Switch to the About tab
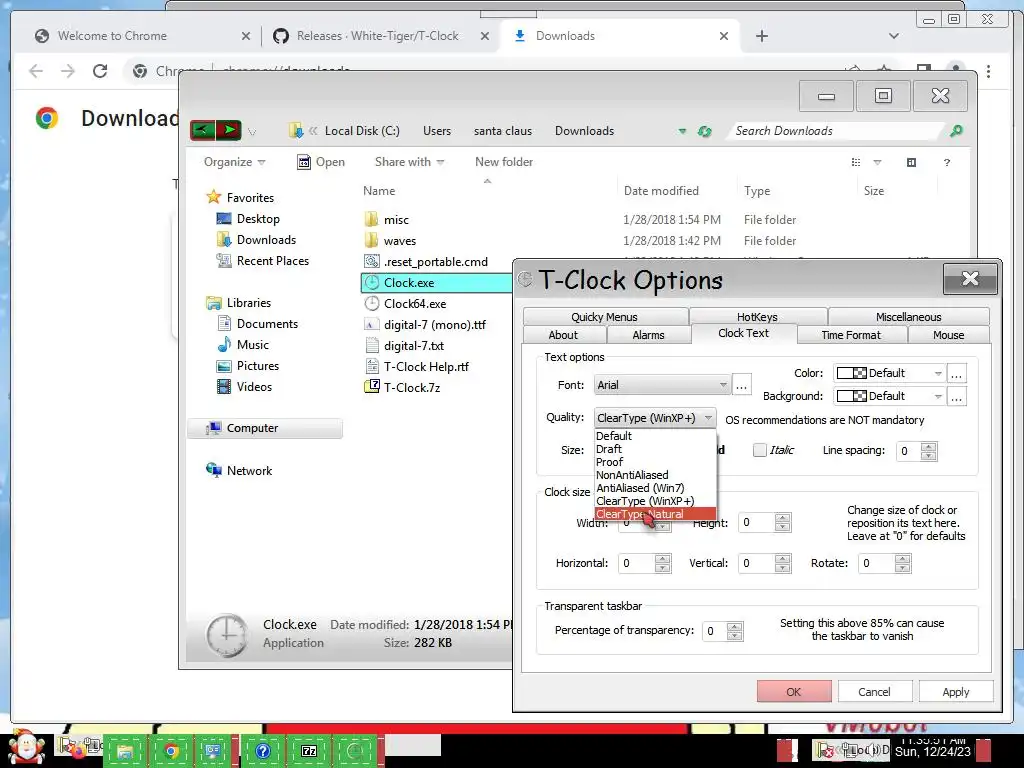This screenshot has width=1024, height=768. tap(563, 335)
